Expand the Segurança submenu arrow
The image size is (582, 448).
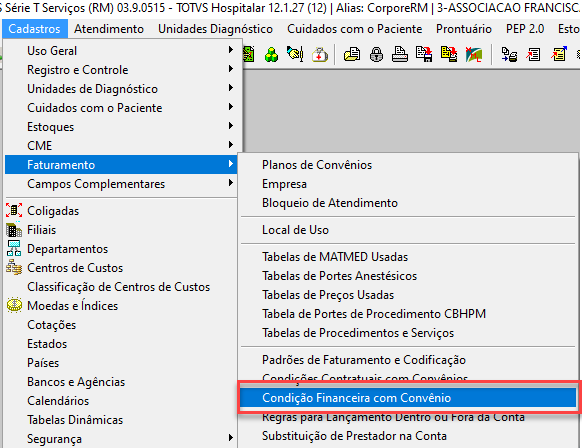point(231,438)
